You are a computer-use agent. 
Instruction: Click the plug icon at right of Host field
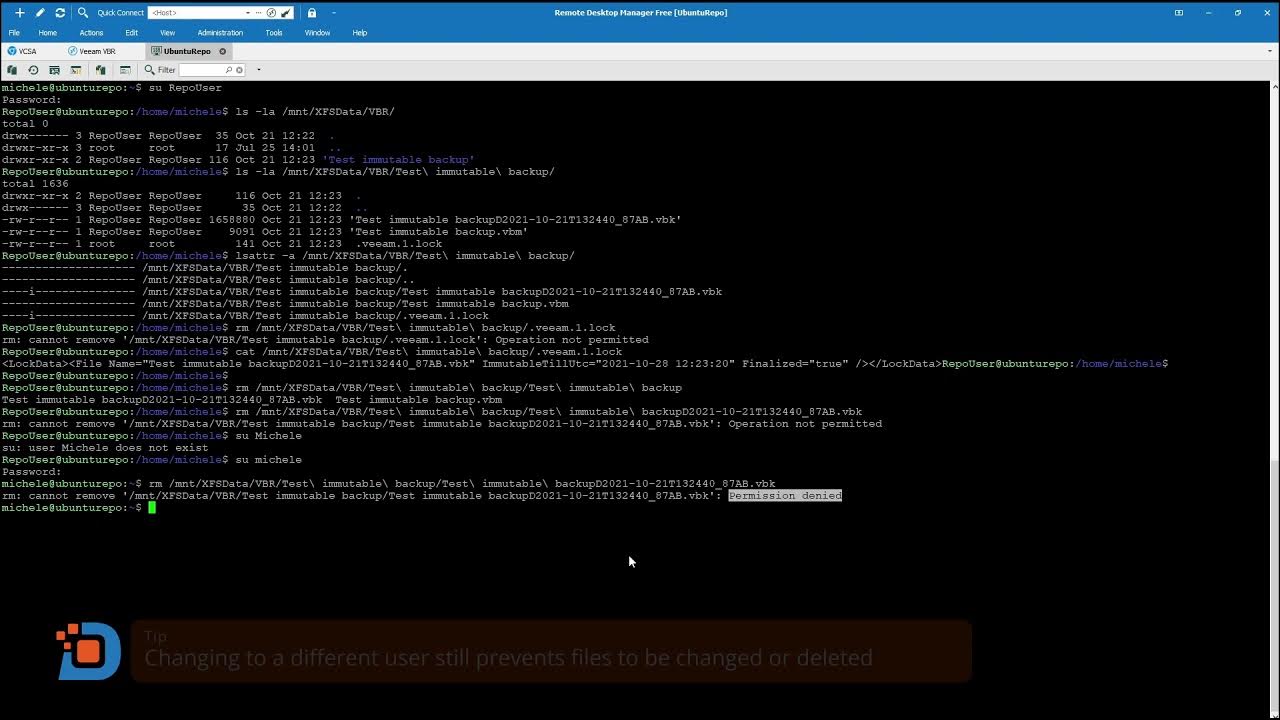pyautogui.click(x=287, y=13)
